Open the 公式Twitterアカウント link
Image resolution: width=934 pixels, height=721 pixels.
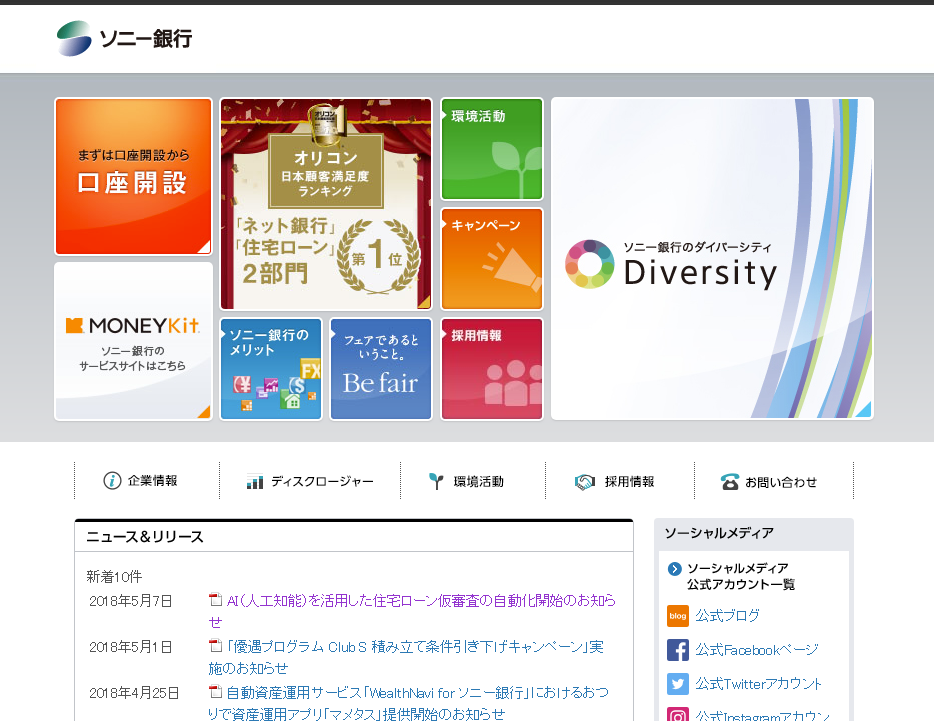(x=758, y=683)
